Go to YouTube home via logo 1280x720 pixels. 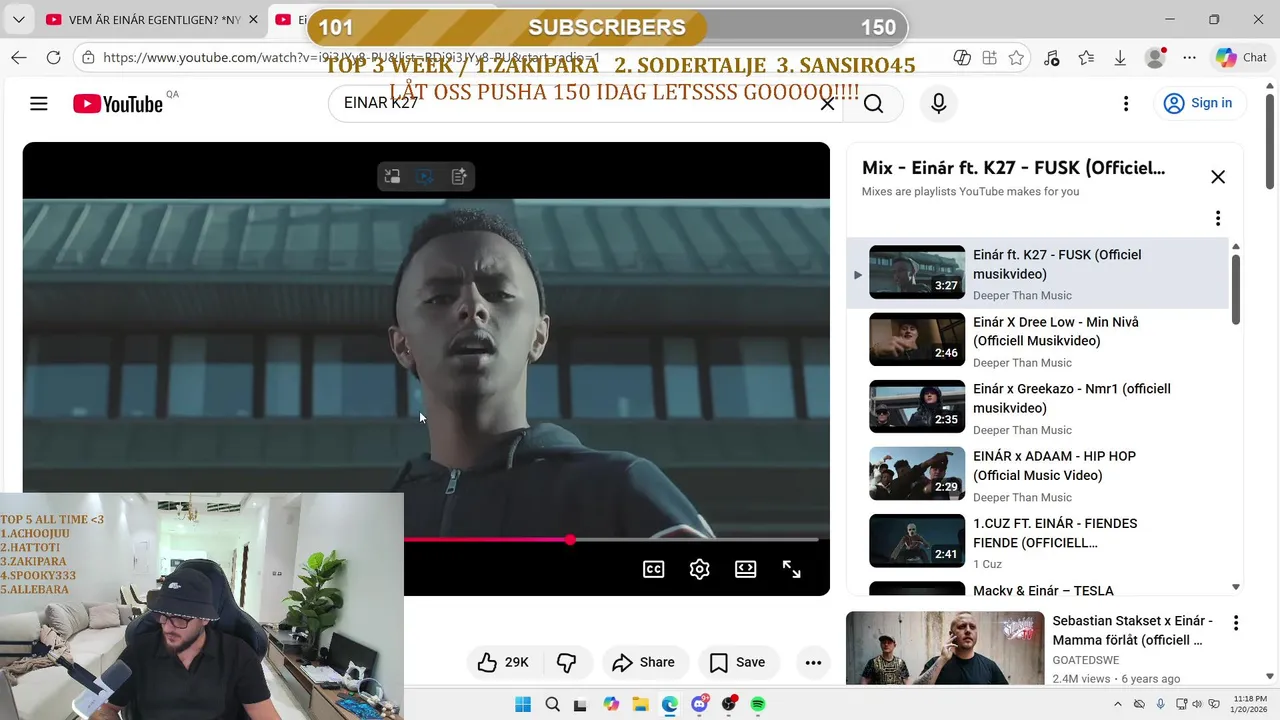point(118,104)
